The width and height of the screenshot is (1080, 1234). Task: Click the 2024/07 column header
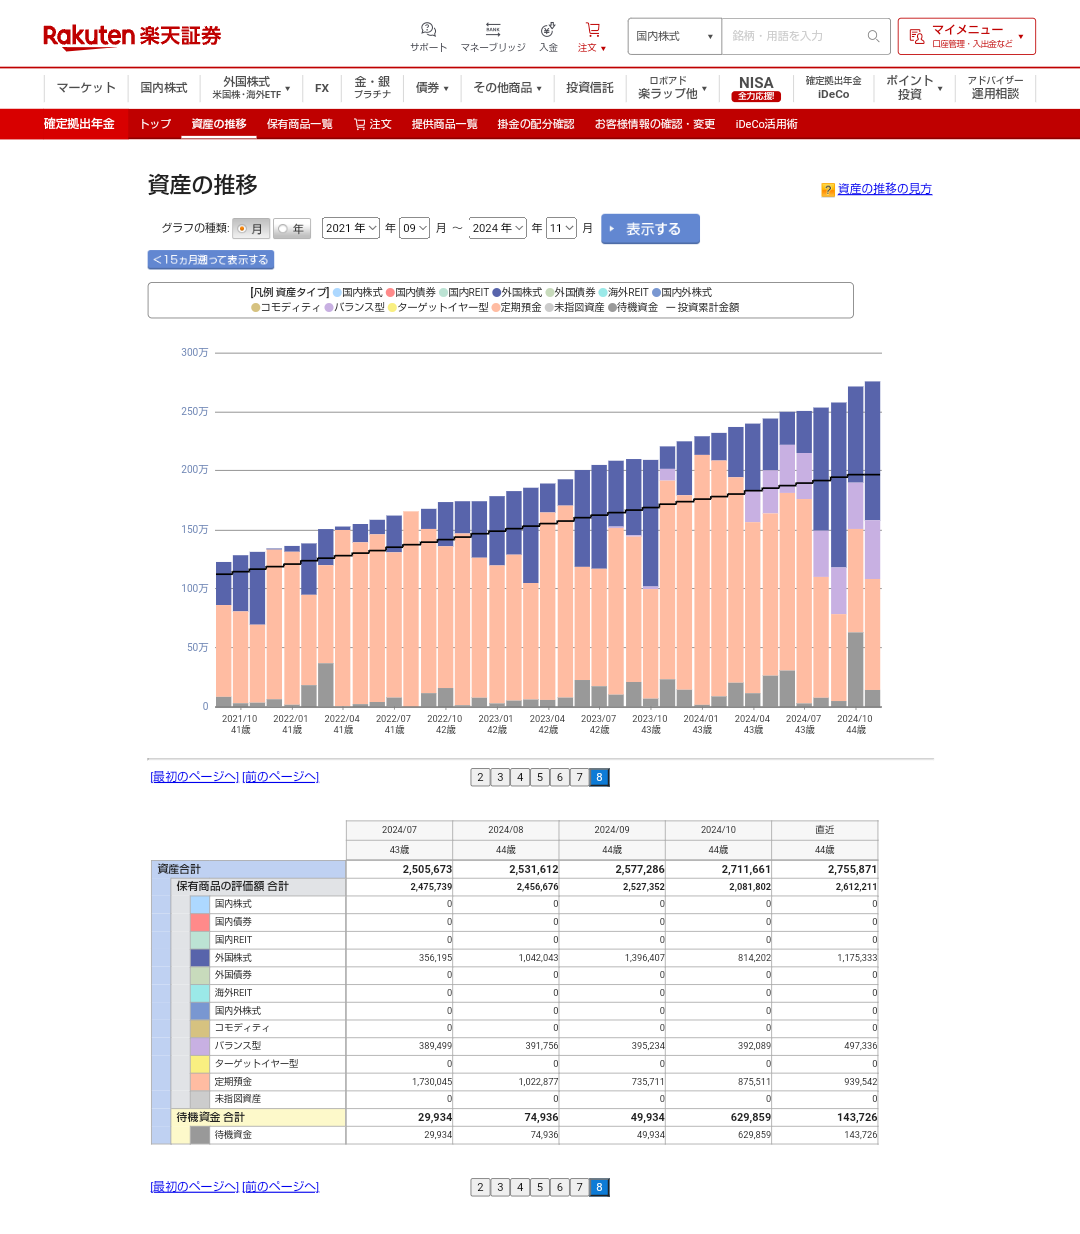click(x=399, y=830)
